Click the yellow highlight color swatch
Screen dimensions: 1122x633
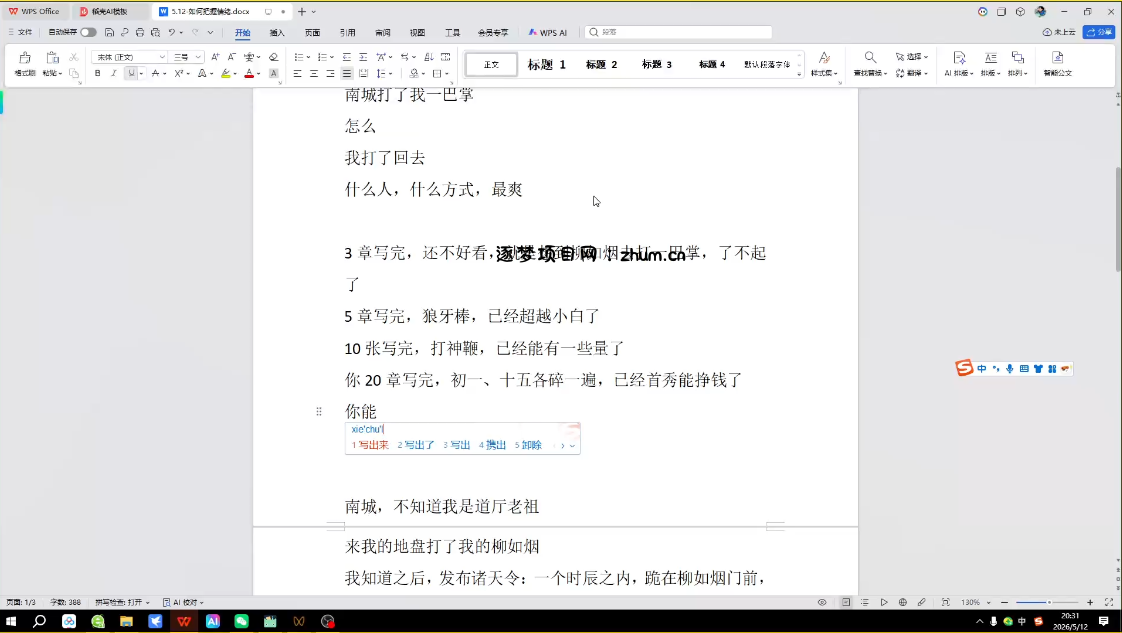tap(225, 73)
